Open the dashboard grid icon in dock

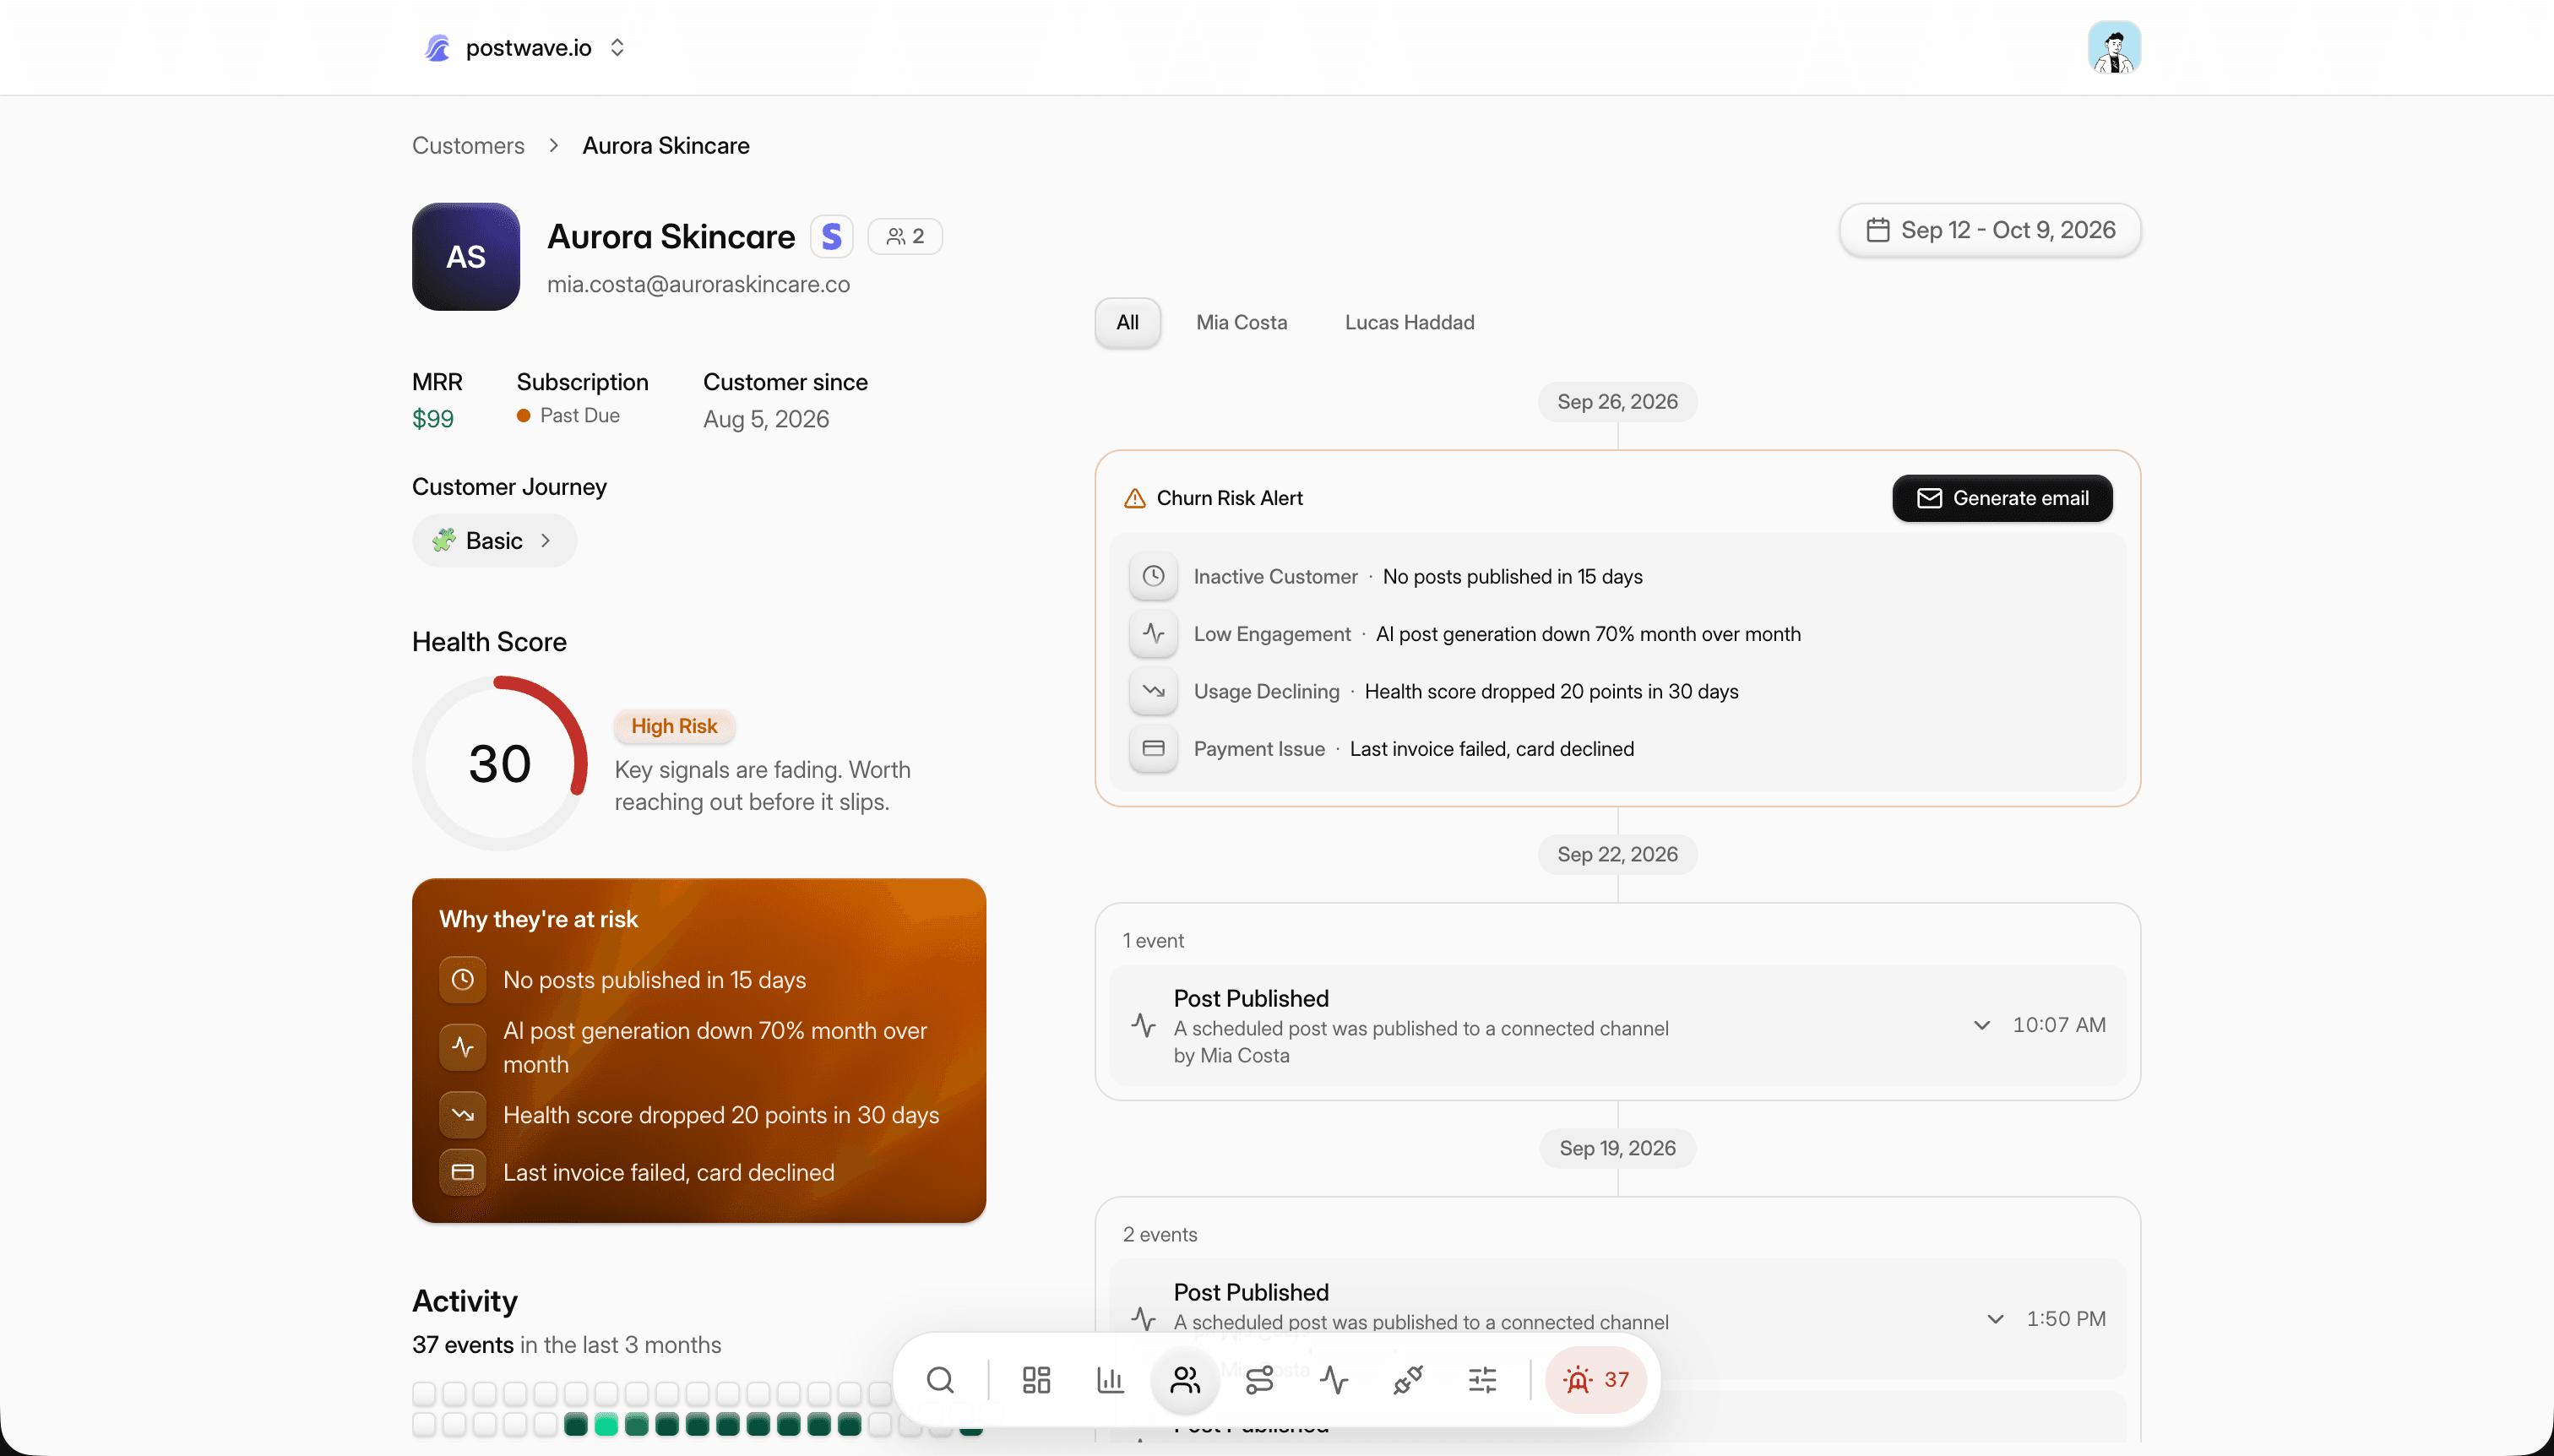point(1036,1380)
